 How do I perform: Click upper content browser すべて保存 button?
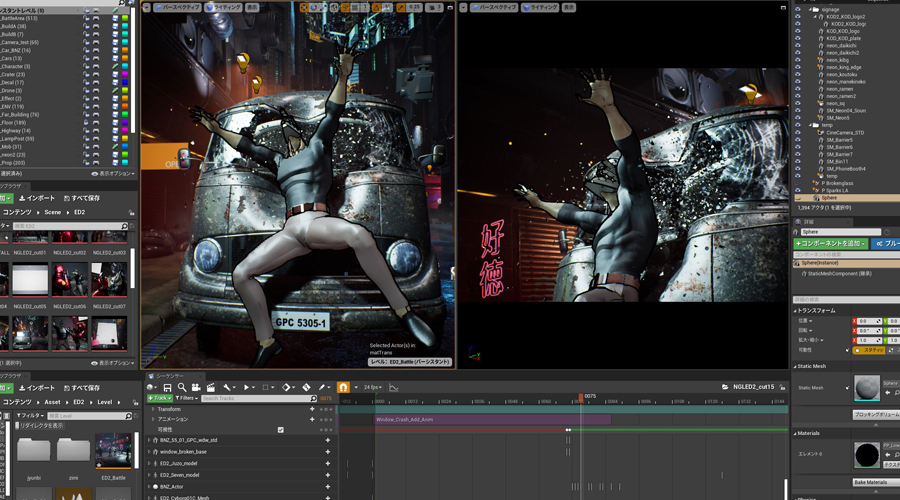pyautogui.click(x=82, y=198)
